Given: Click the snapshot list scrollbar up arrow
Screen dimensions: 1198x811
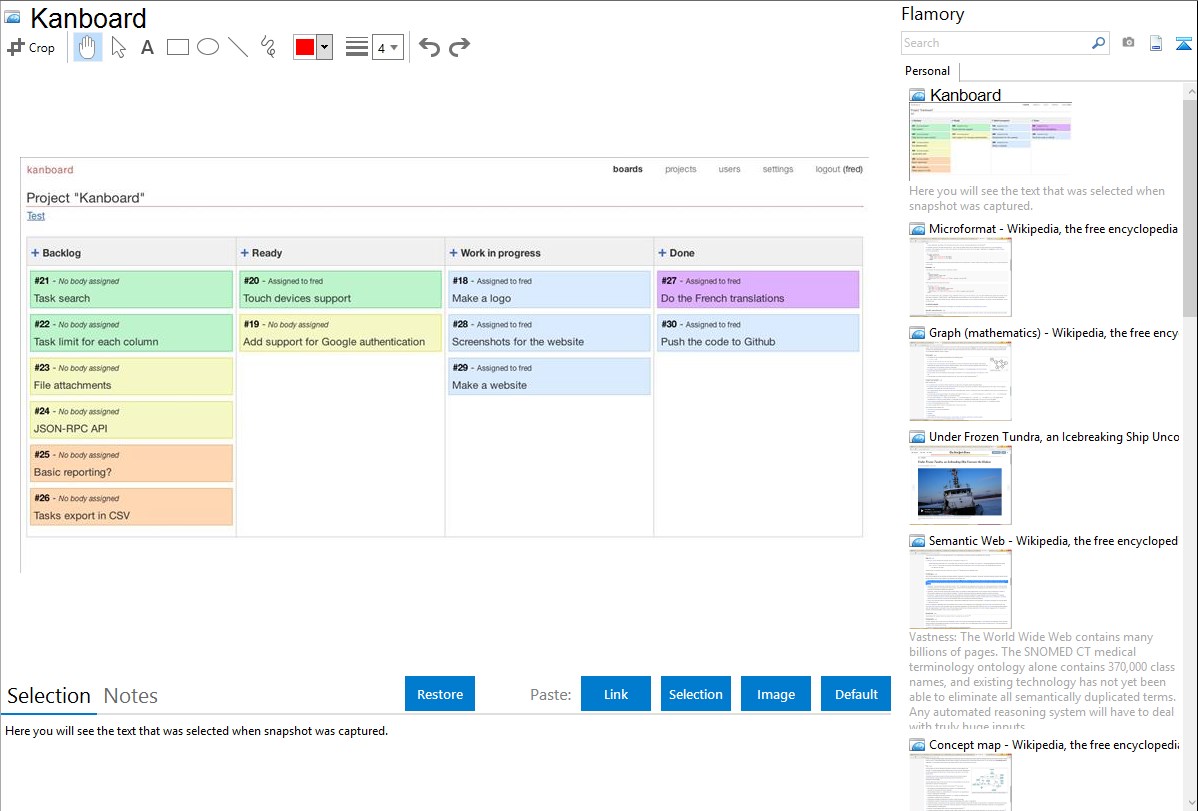Looking at the screenshot, I should point(1190,91).
